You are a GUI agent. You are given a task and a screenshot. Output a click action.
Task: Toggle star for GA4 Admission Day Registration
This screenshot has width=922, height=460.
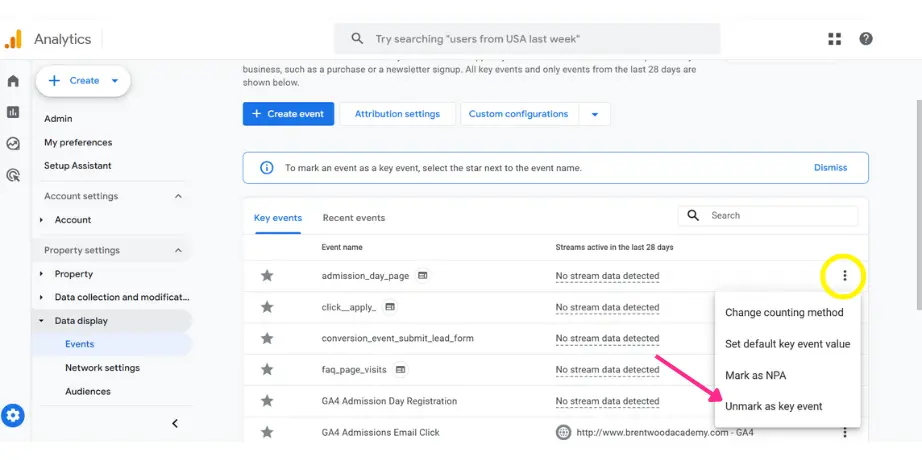[x=267, y=401]
